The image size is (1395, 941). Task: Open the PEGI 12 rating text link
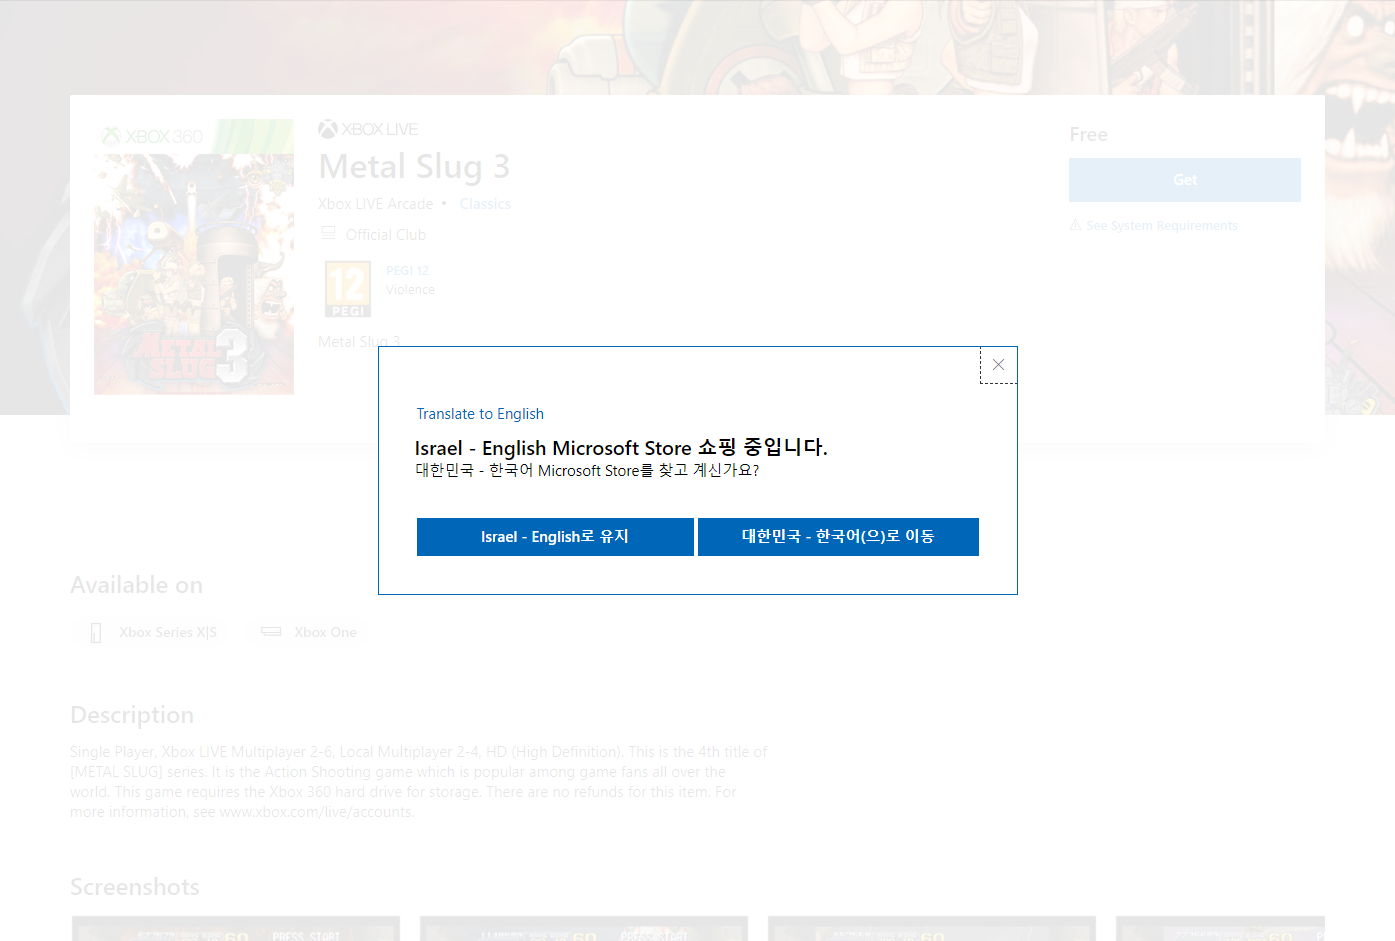click(407, 271)
